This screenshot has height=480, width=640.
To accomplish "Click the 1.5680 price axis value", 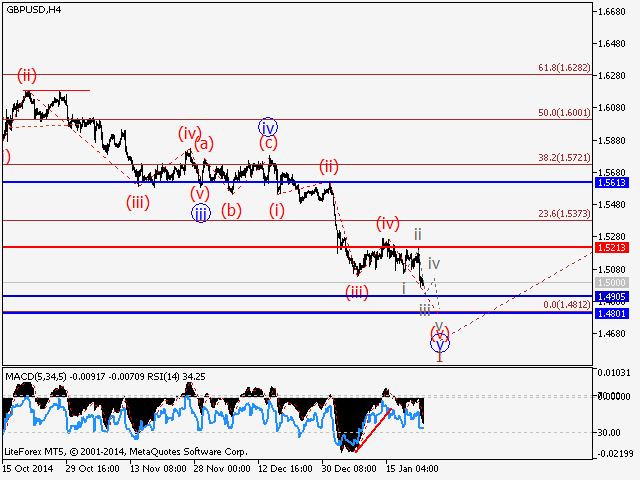I will [611, 173].
